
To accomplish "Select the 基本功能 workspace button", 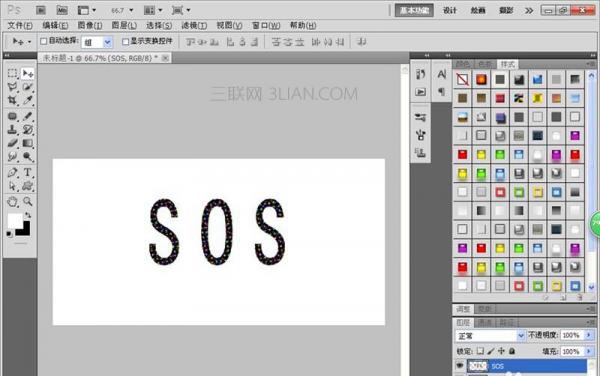I will tap(414, 10).
